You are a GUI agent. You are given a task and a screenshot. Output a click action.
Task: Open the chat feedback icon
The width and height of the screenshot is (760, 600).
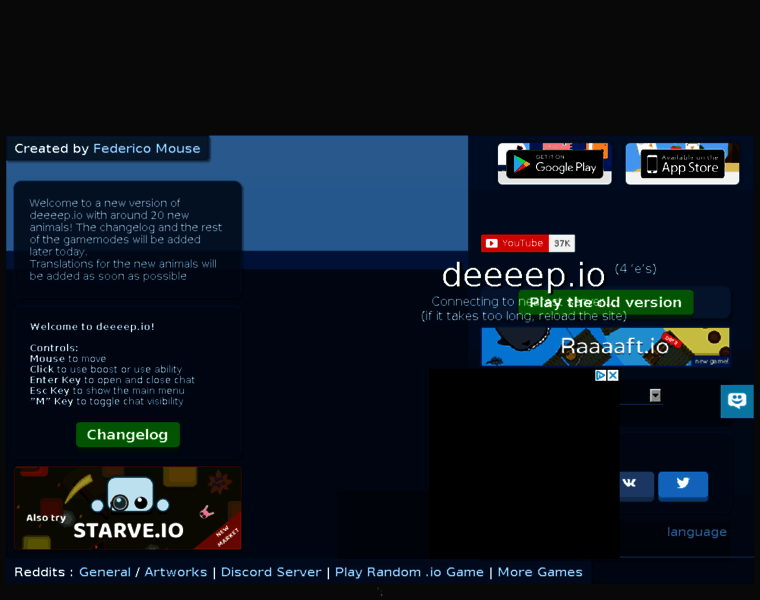(x=737, y=401)
